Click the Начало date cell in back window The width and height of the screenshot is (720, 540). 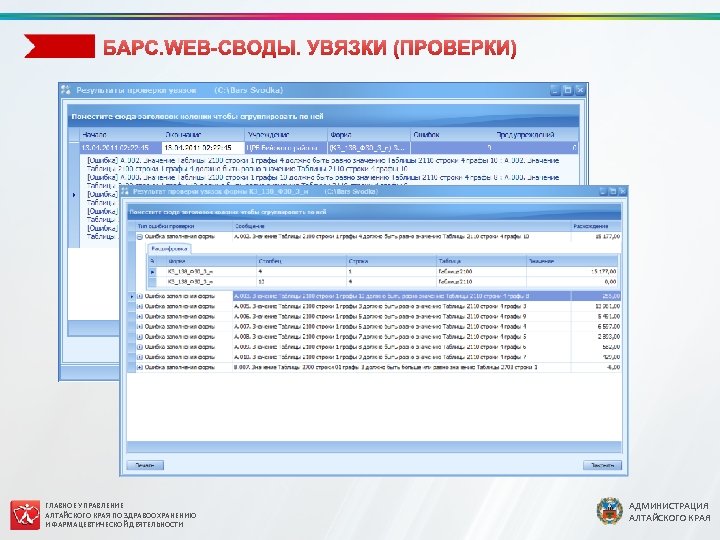pos(121,148)
